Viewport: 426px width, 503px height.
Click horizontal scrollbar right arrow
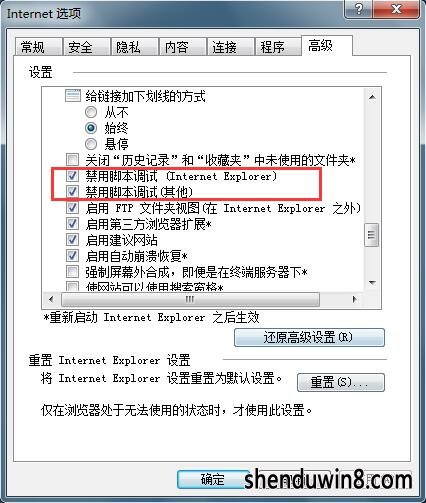pyautogui.click(x=354, y=299)
